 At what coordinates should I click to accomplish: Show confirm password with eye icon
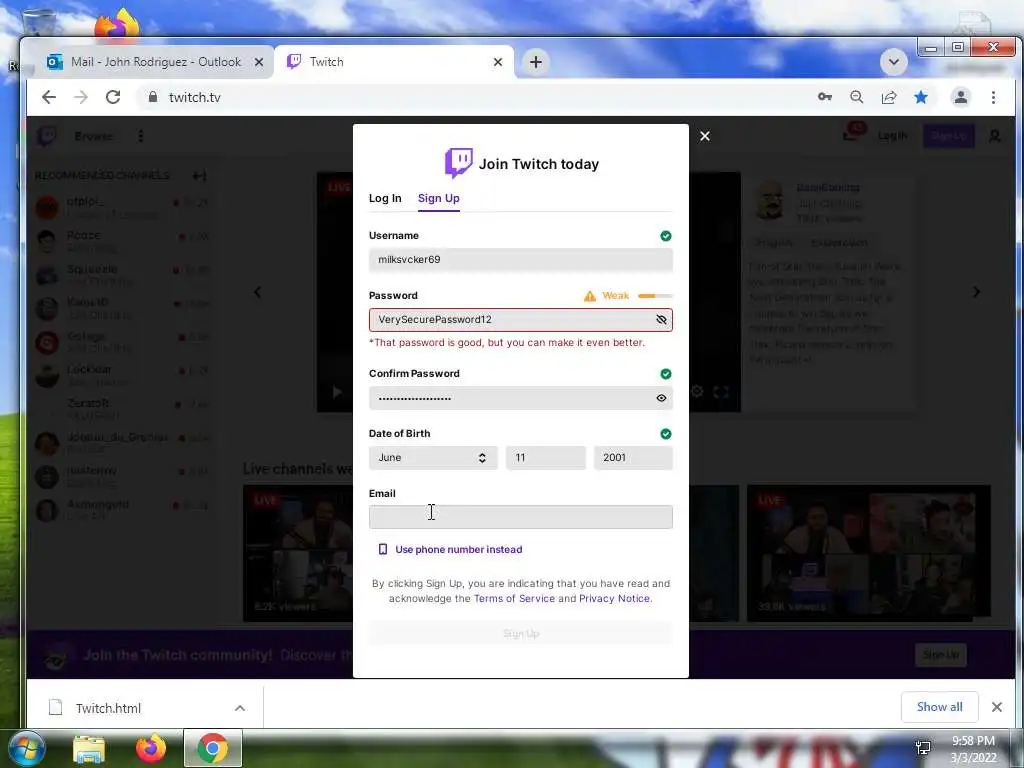[661, 398]
